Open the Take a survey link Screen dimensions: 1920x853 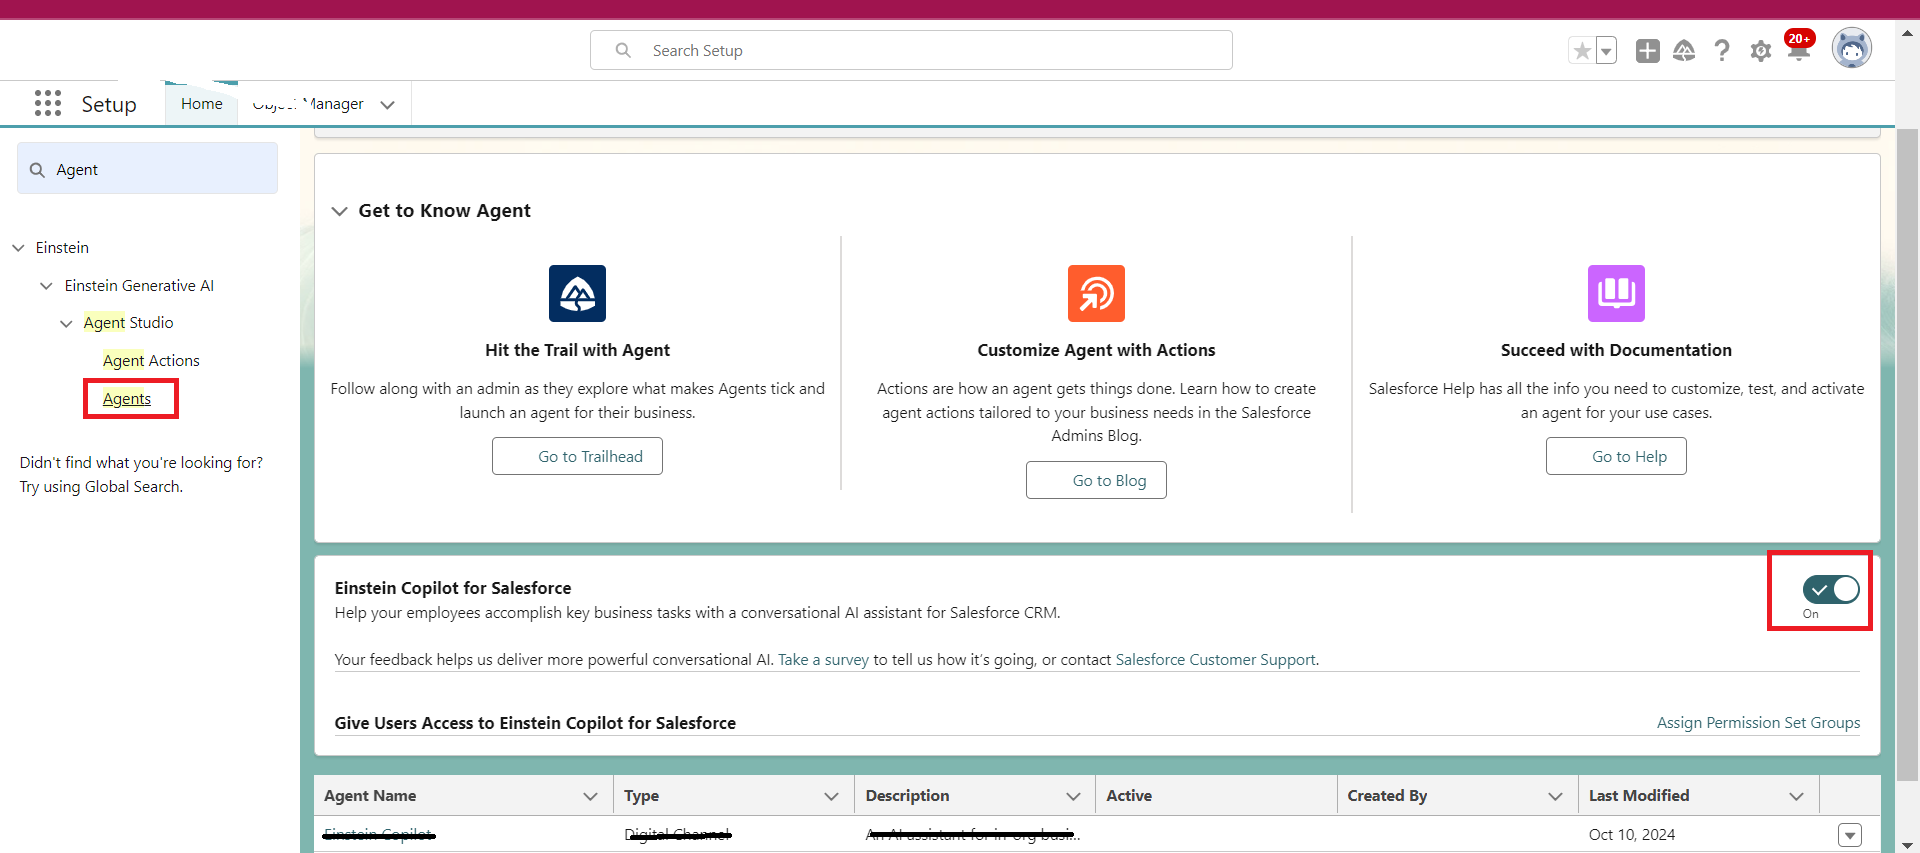point(823,660)
